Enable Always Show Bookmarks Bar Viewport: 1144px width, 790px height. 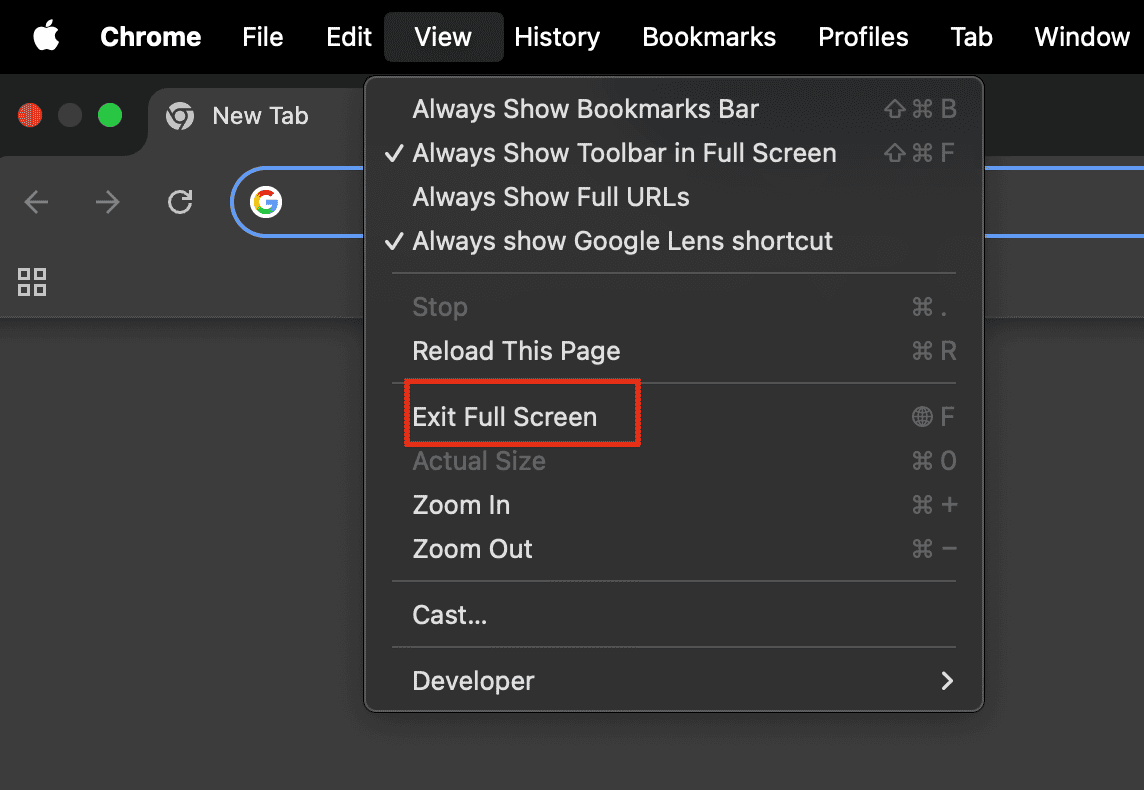(585, 109)
